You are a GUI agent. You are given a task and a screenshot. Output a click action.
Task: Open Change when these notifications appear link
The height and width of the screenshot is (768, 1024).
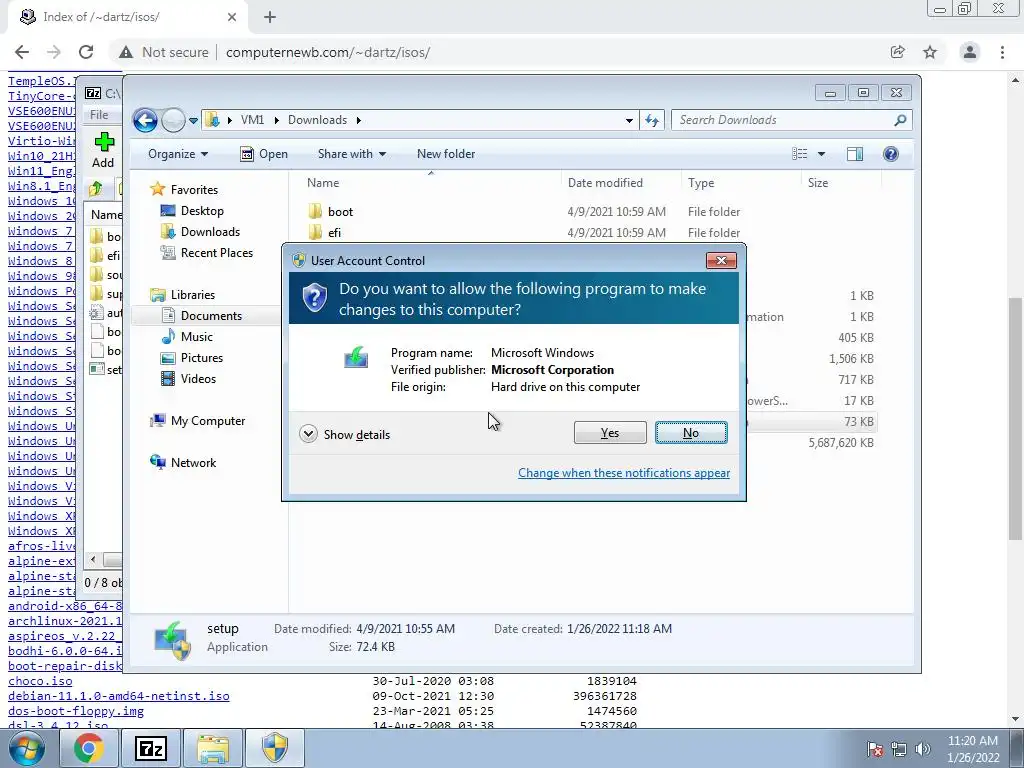click(x=624, y=473)
